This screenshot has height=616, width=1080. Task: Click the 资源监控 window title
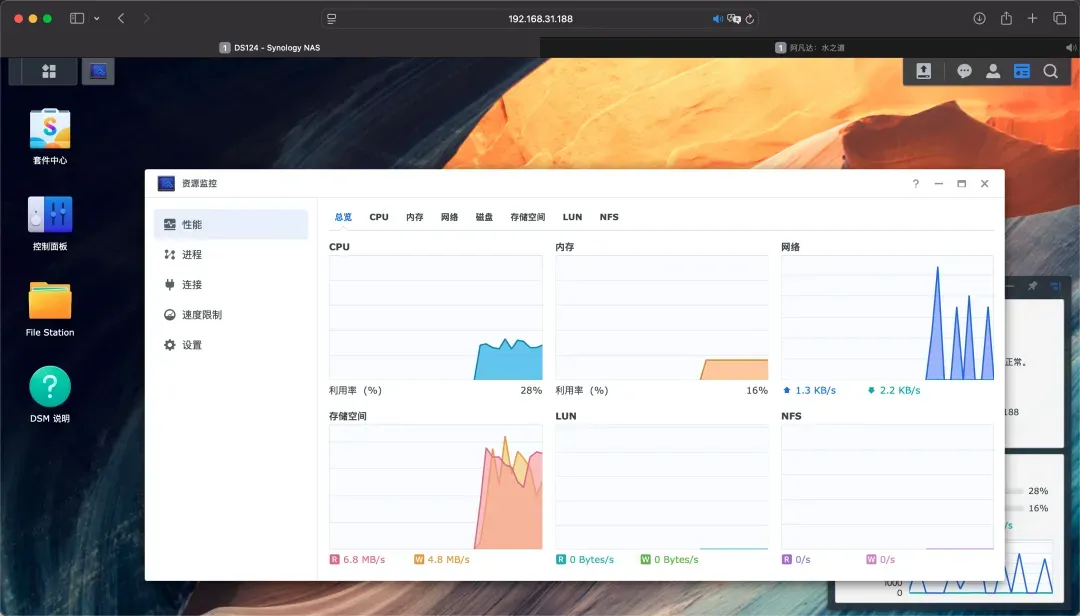point(199,183)
